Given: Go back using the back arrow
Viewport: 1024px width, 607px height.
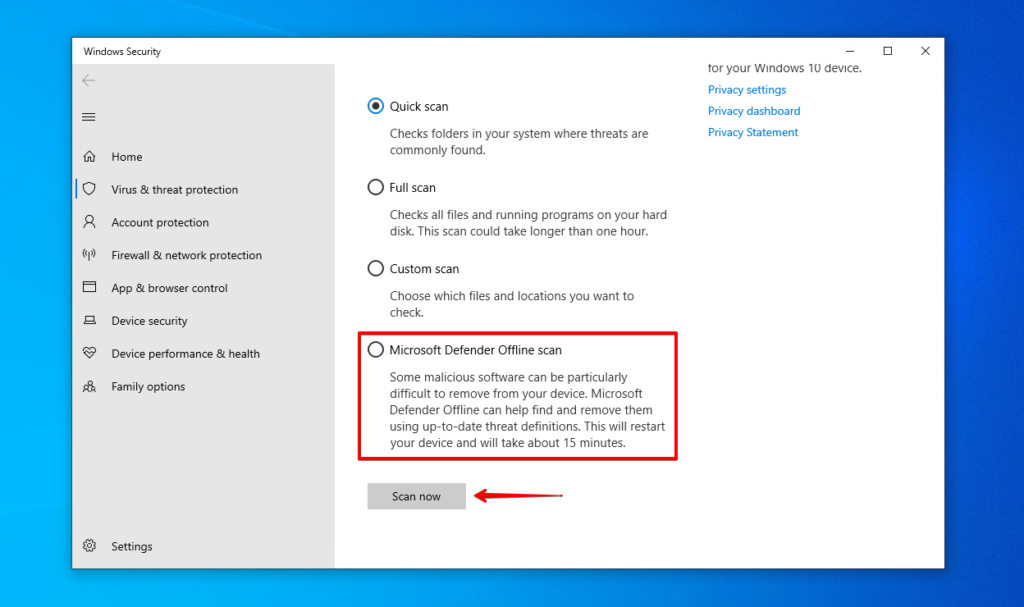Looking at the screenshot, I should tap(89, 81).
